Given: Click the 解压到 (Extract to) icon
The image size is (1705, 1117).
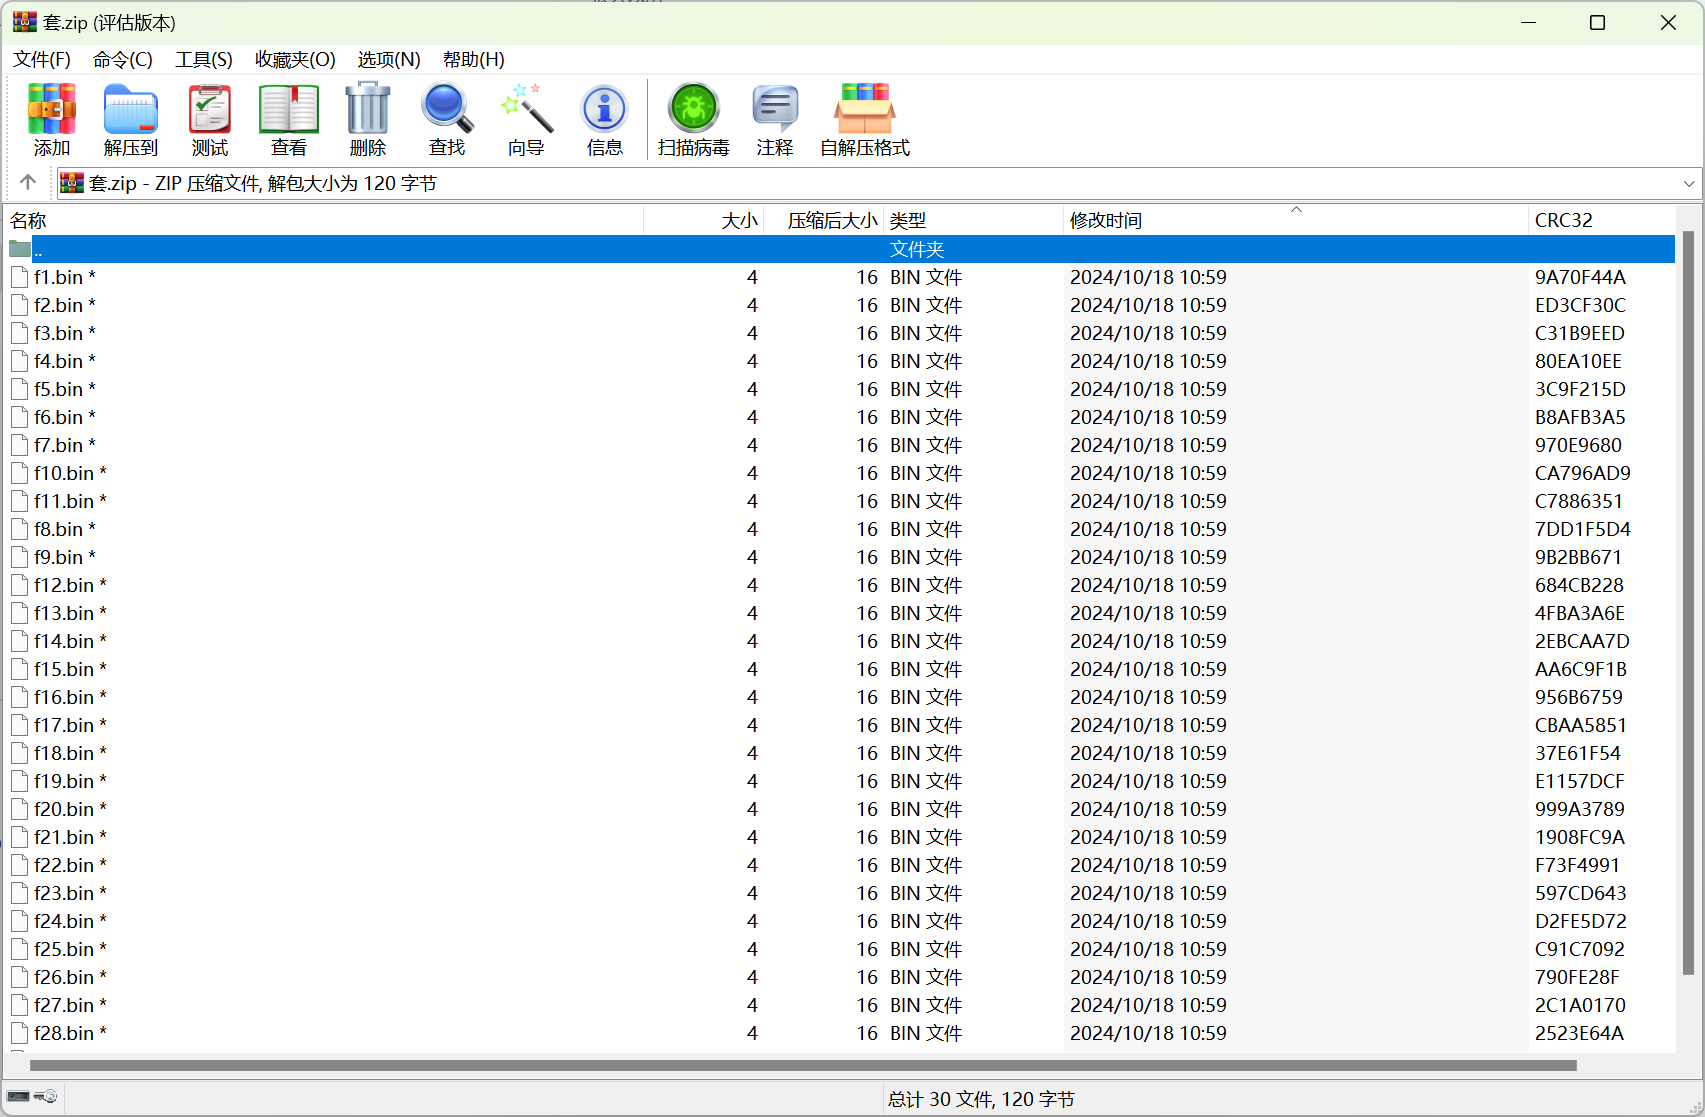Looking at the screenshot, I should pos(131,110).
